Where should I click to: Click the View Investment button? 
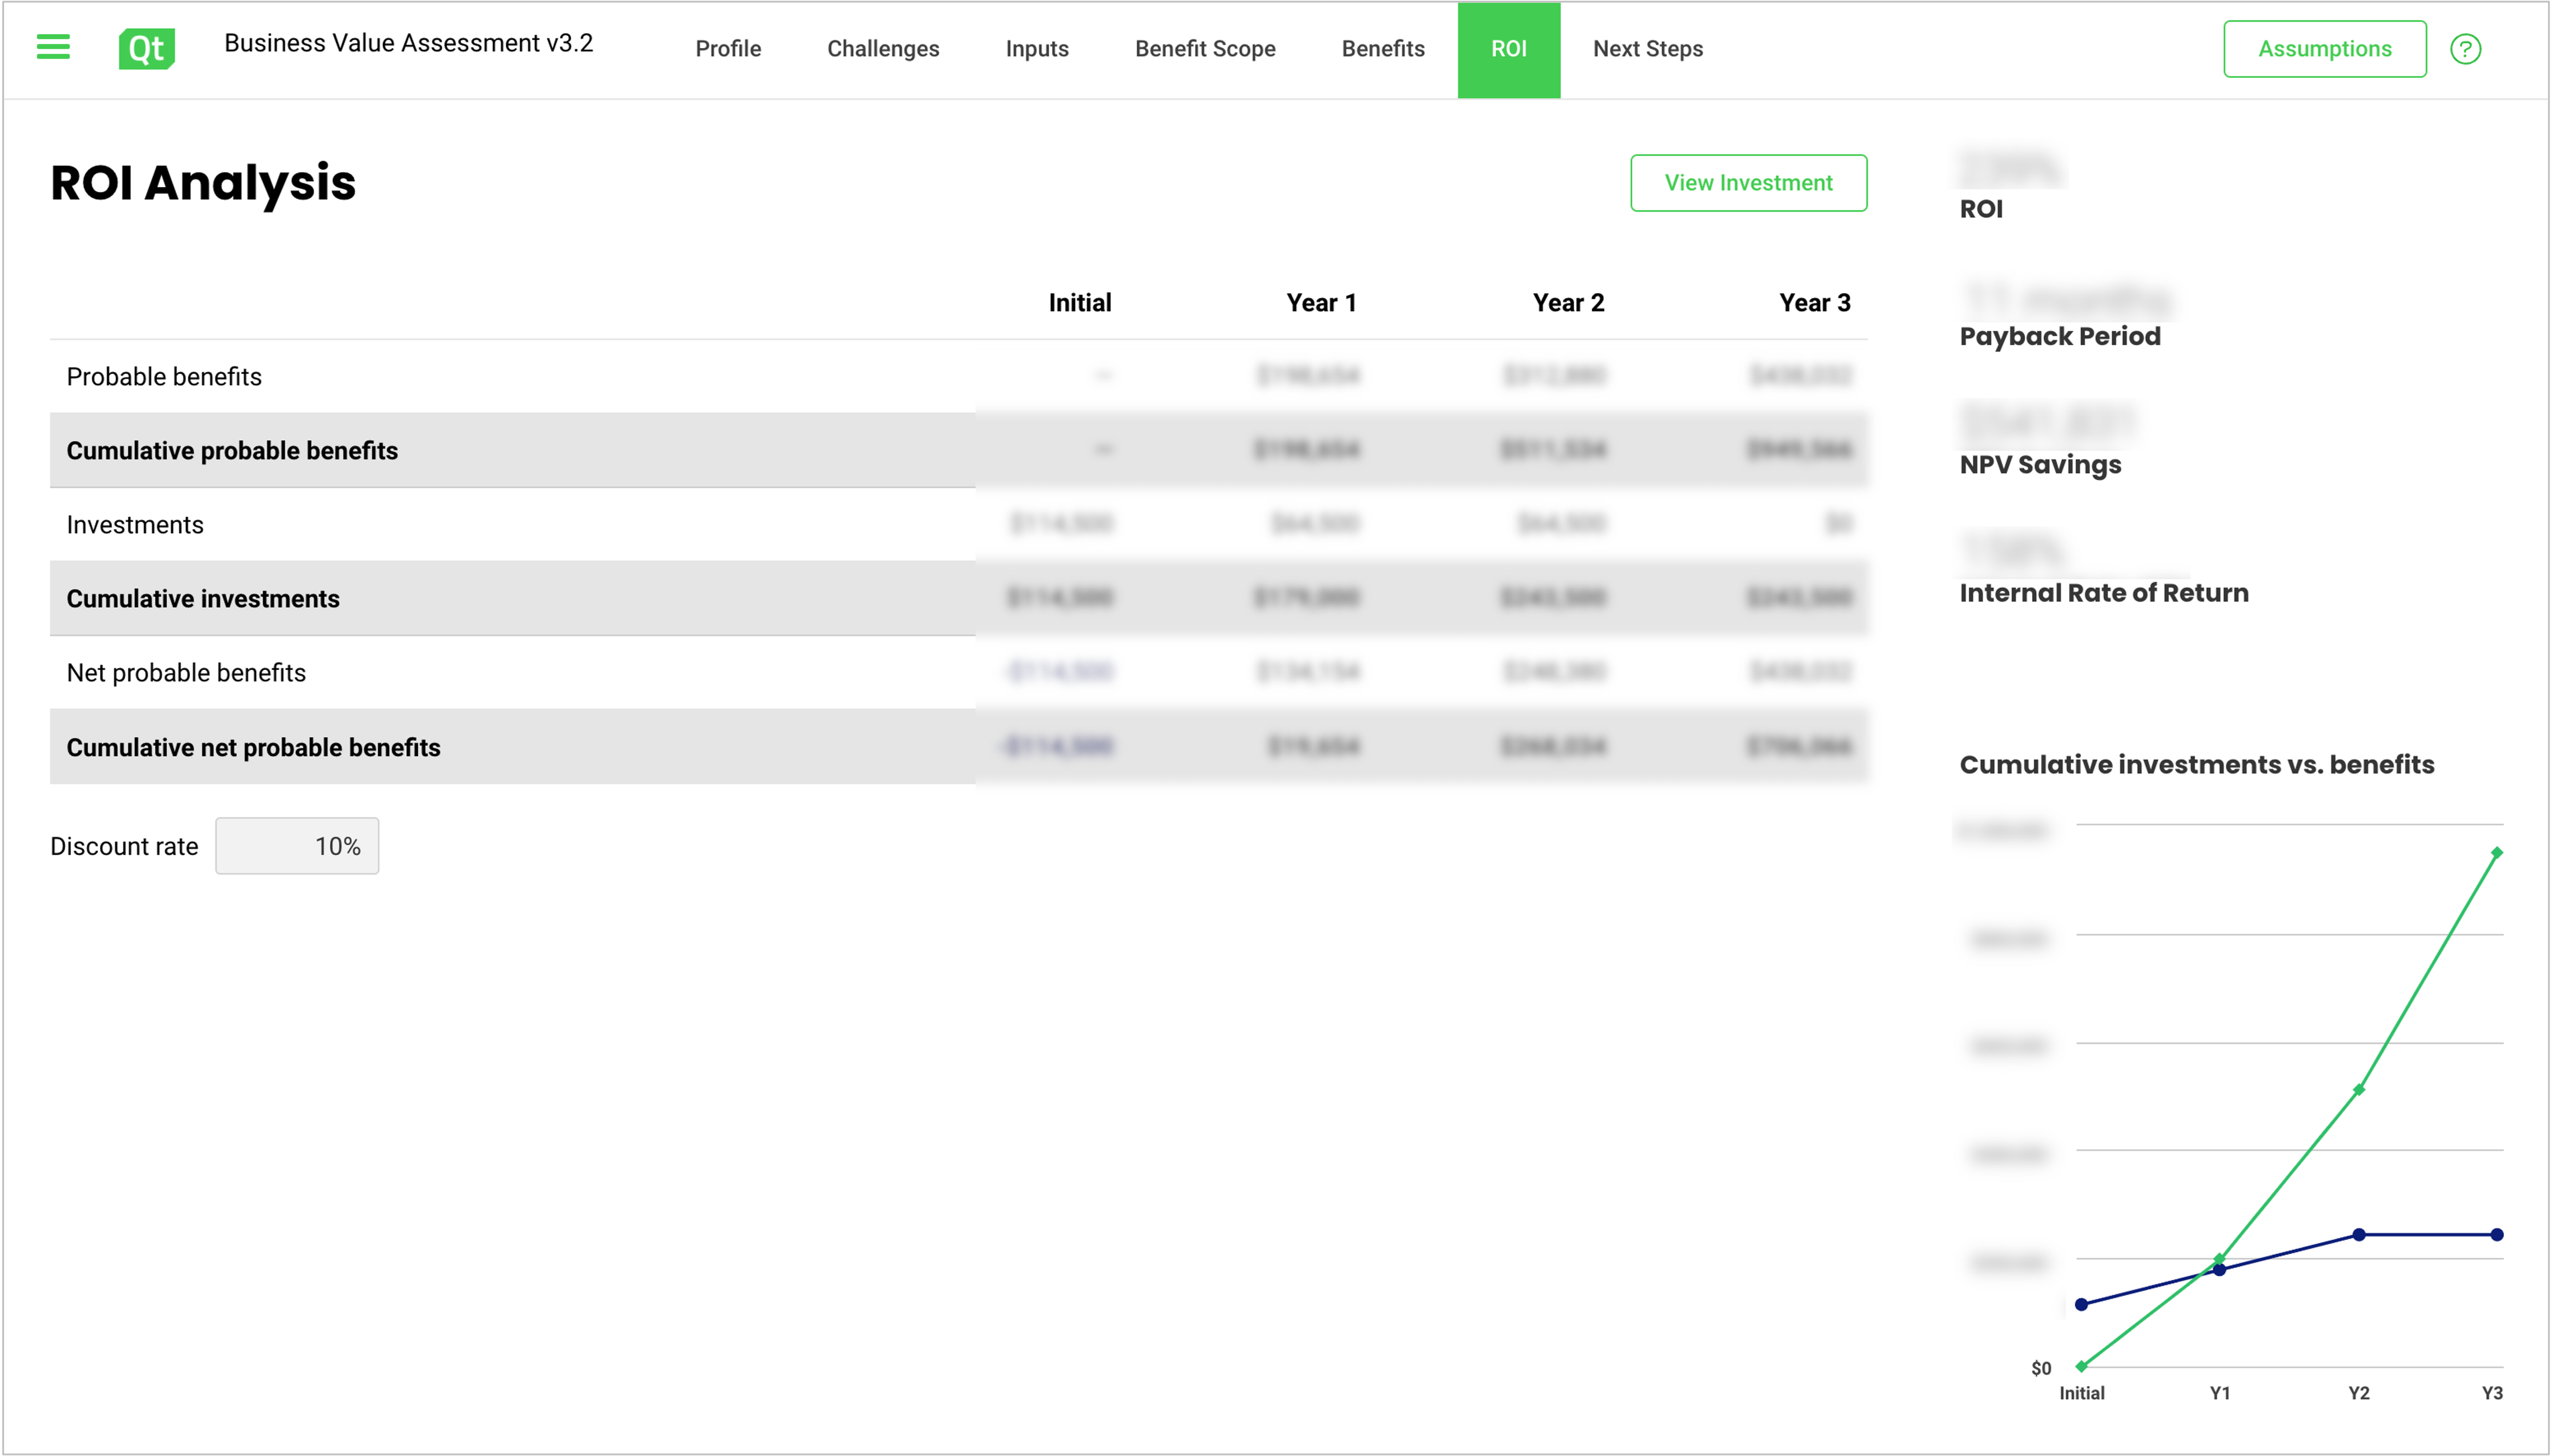[1748, 182]
